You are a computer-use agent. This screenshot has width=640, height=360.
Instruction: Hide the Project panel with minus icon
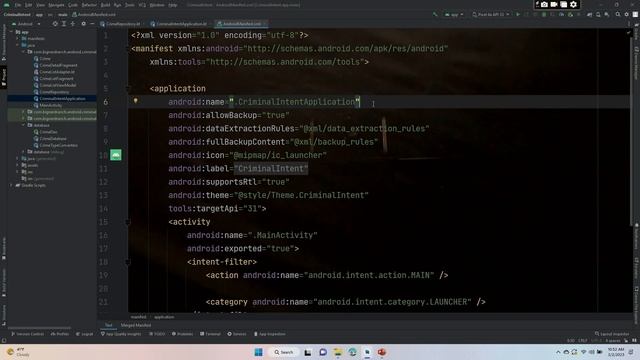coord(92,24)
